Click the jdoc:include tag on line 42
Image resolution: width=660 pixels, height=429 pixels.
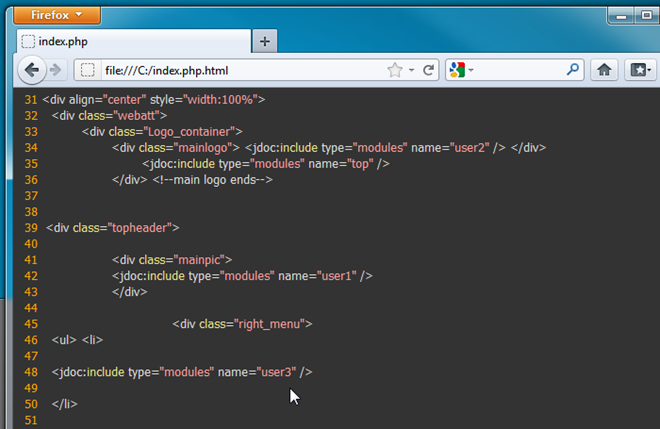(242, 276)
